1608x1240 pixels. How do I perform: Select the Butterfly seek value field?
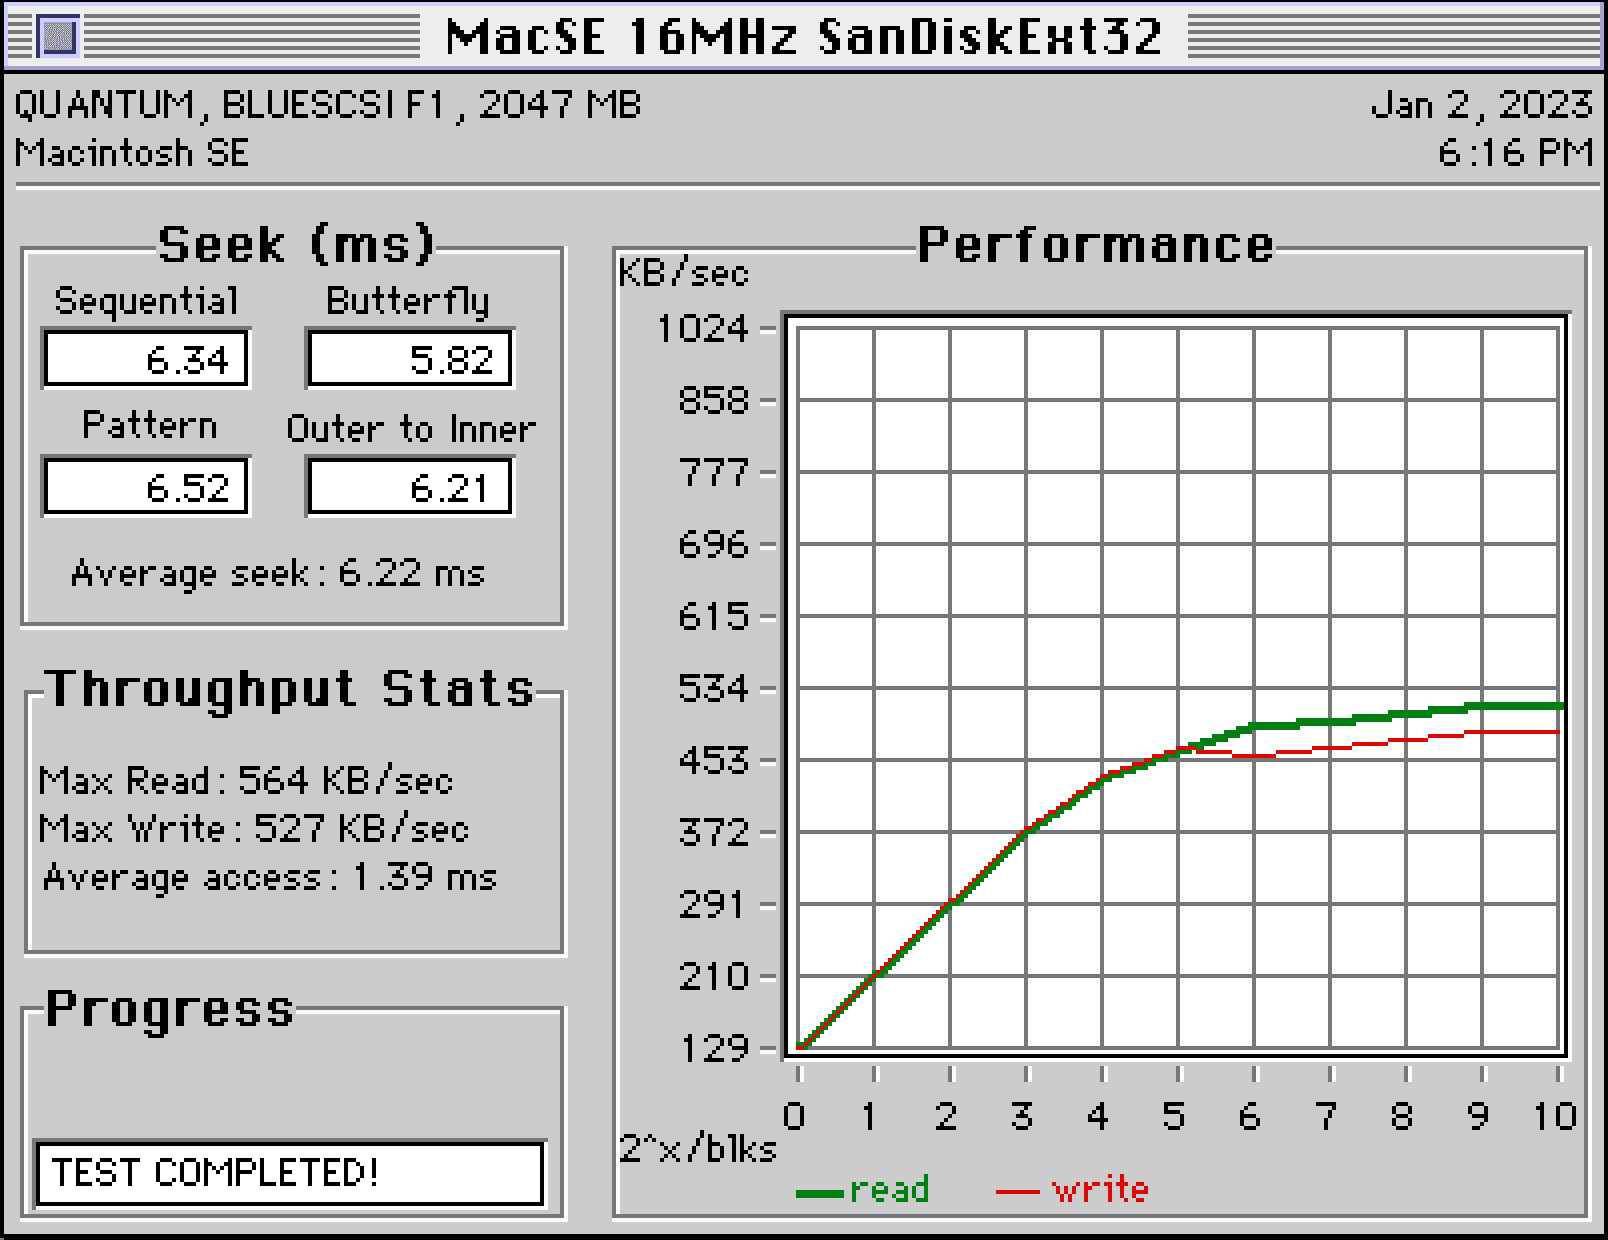[x=410, y=359]
